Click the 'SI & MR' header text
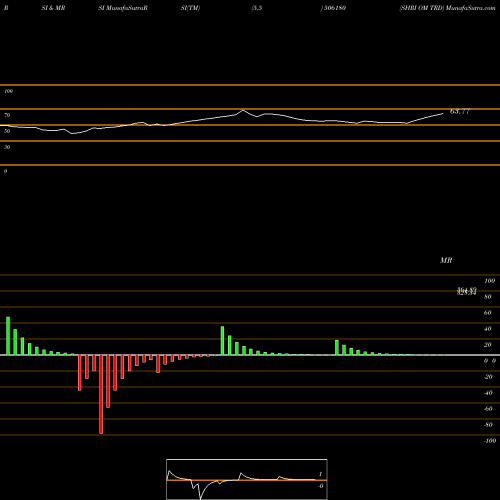 (x=53, y=8)
